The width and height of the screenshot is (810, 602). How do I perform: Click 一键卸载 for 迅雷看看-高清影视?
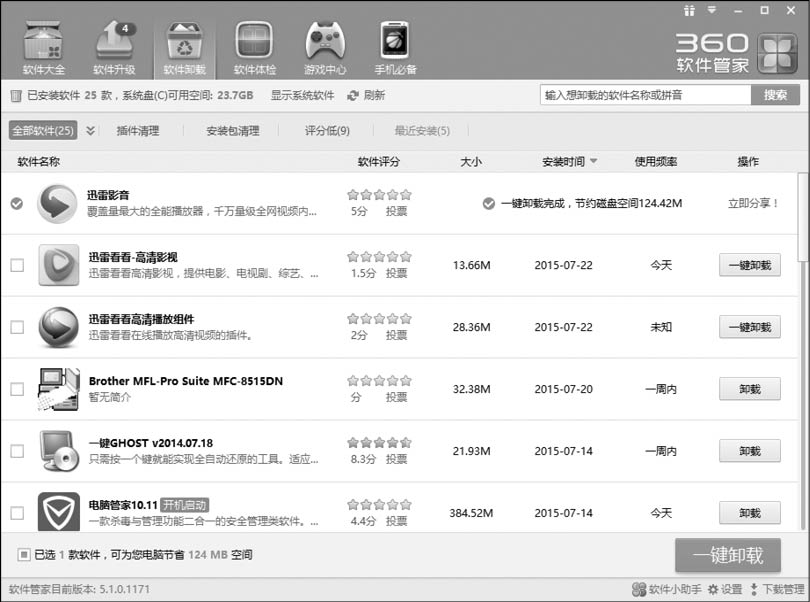(750, 265)
